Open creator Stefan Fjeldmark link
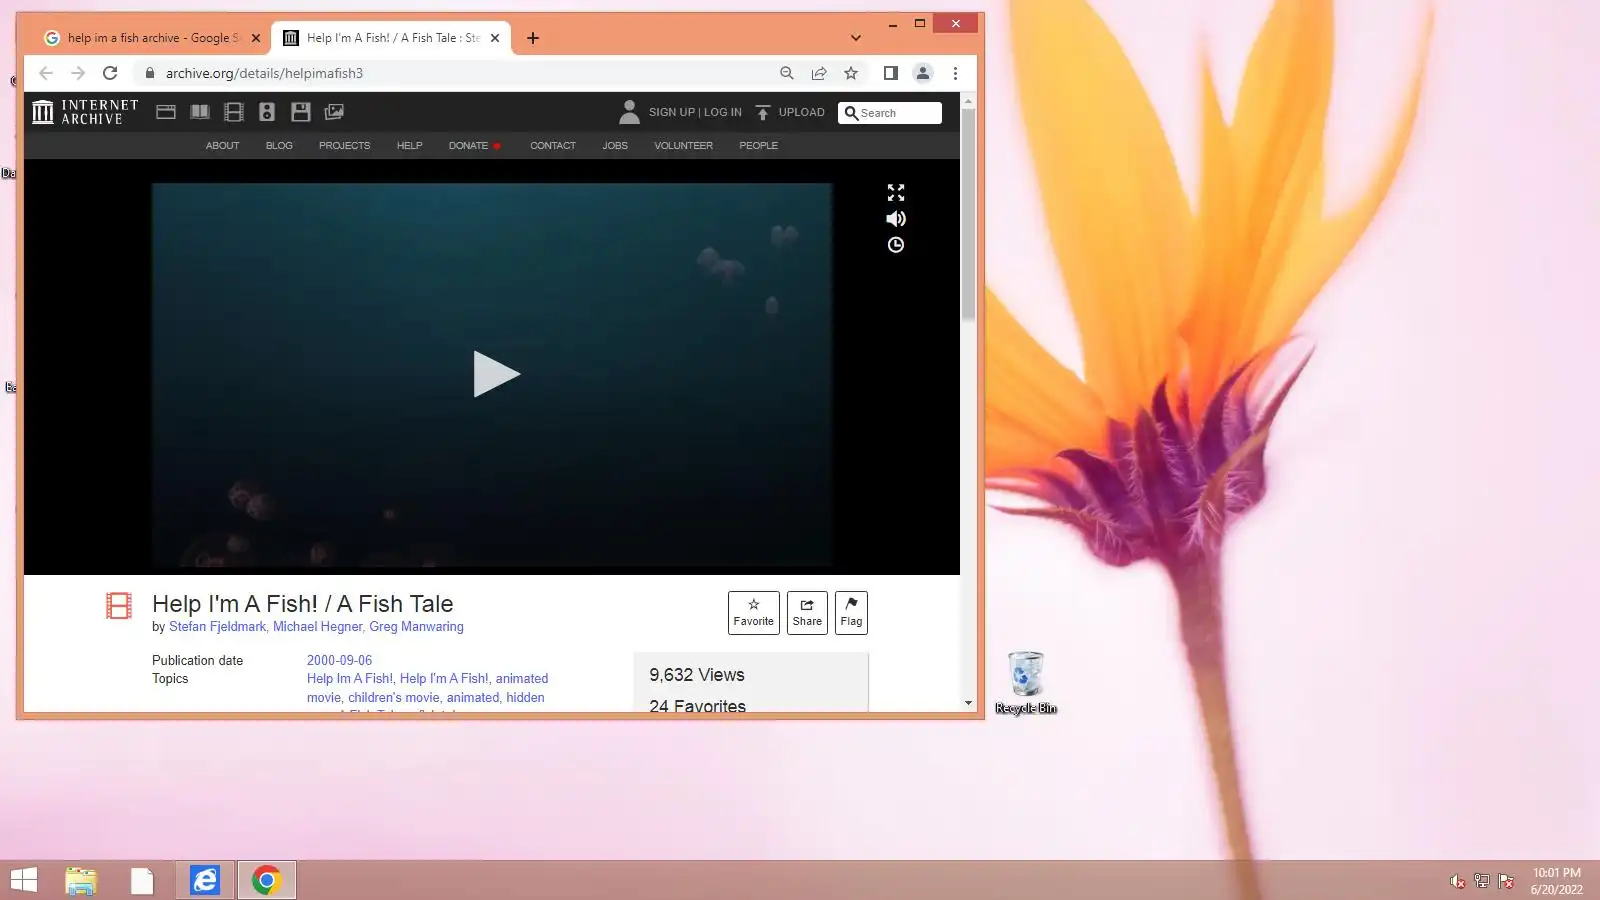Viewport: 1600px width, 900px height. point(217,627)
